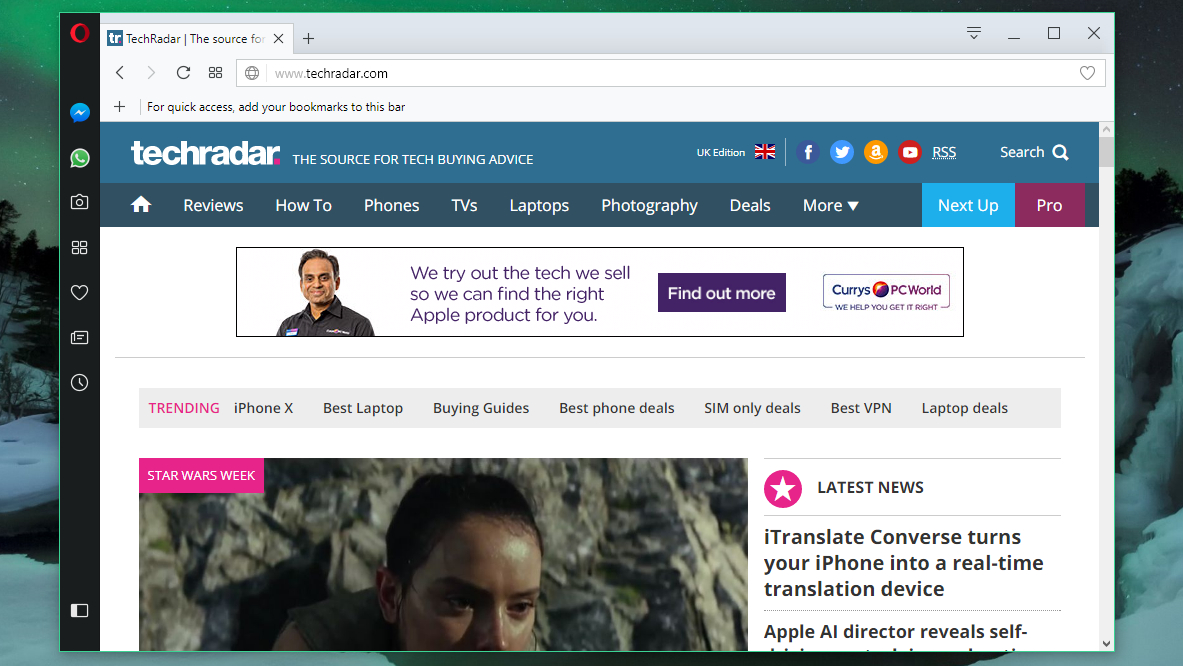Open Personal News in the sidebar
Screen dimensions: 1183x666
pos(79,337)
